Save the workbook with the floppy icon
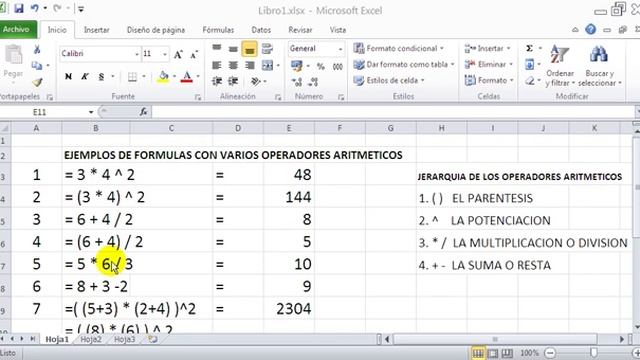This screenshot has width=640, height=360. (19, 8)
